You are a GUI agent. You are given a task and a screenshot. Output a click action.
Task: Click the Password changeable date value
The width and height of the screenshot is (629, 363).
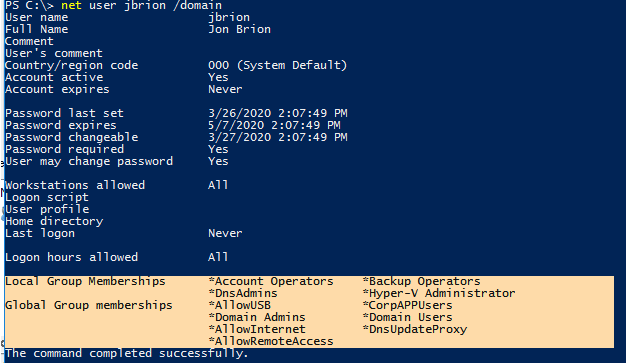point(278,138)
